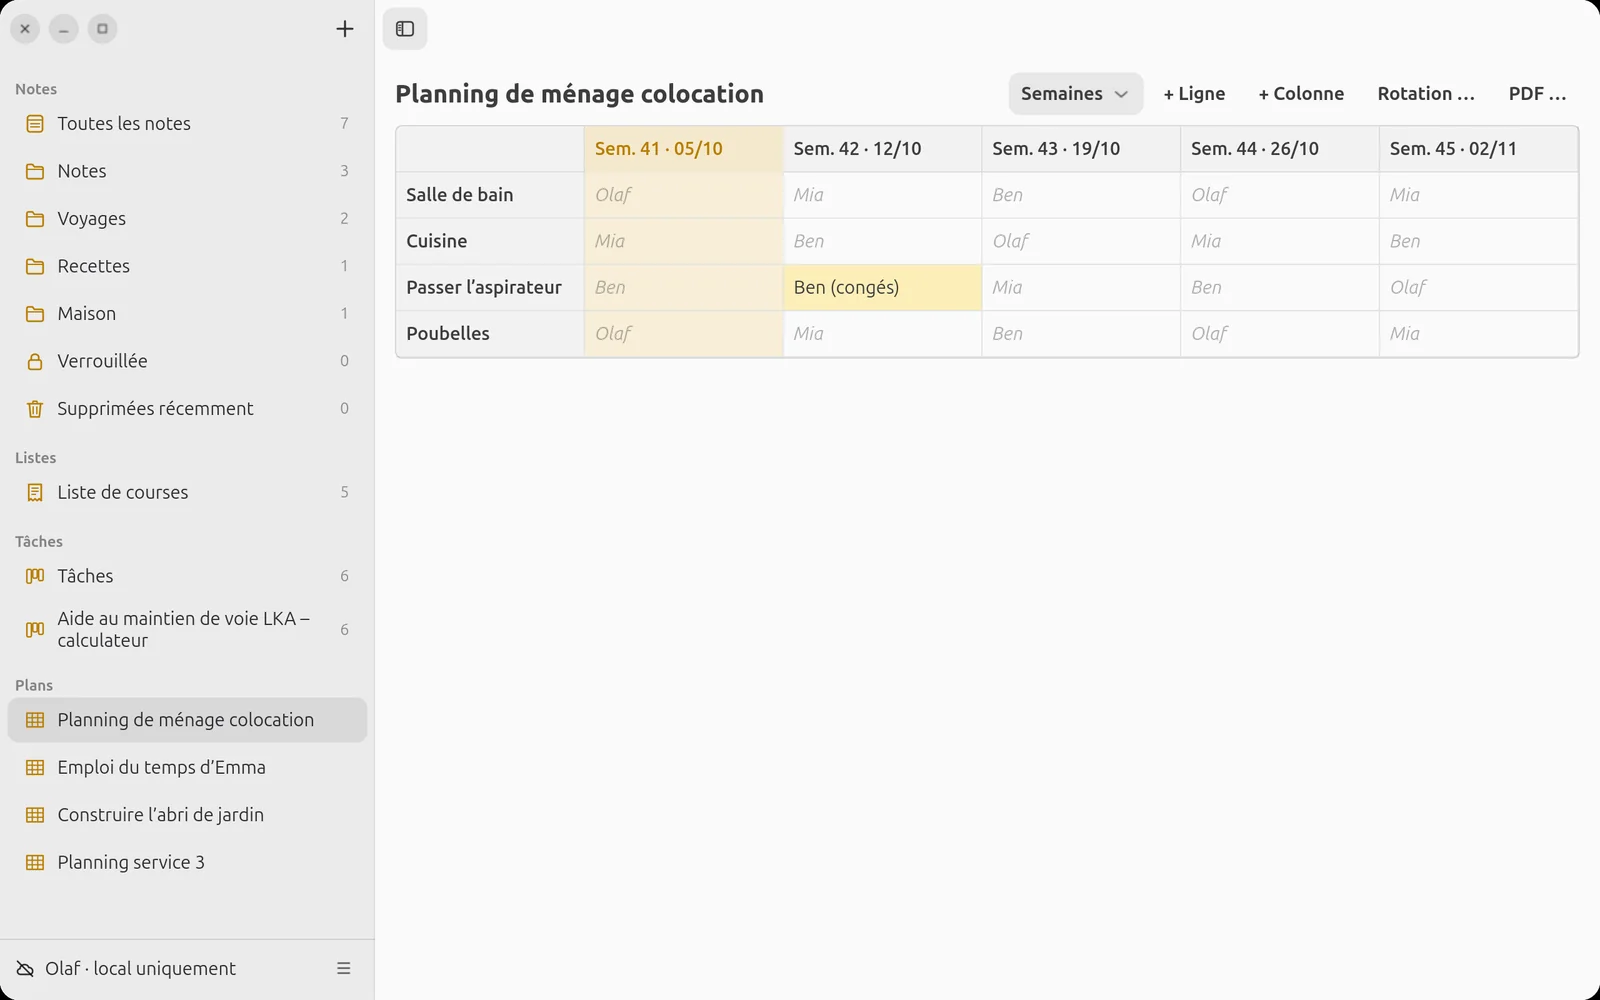Open the hamburger menu next to Olaf
The width and height of the screenshot is (1600, 1000).
coord(344,968)
